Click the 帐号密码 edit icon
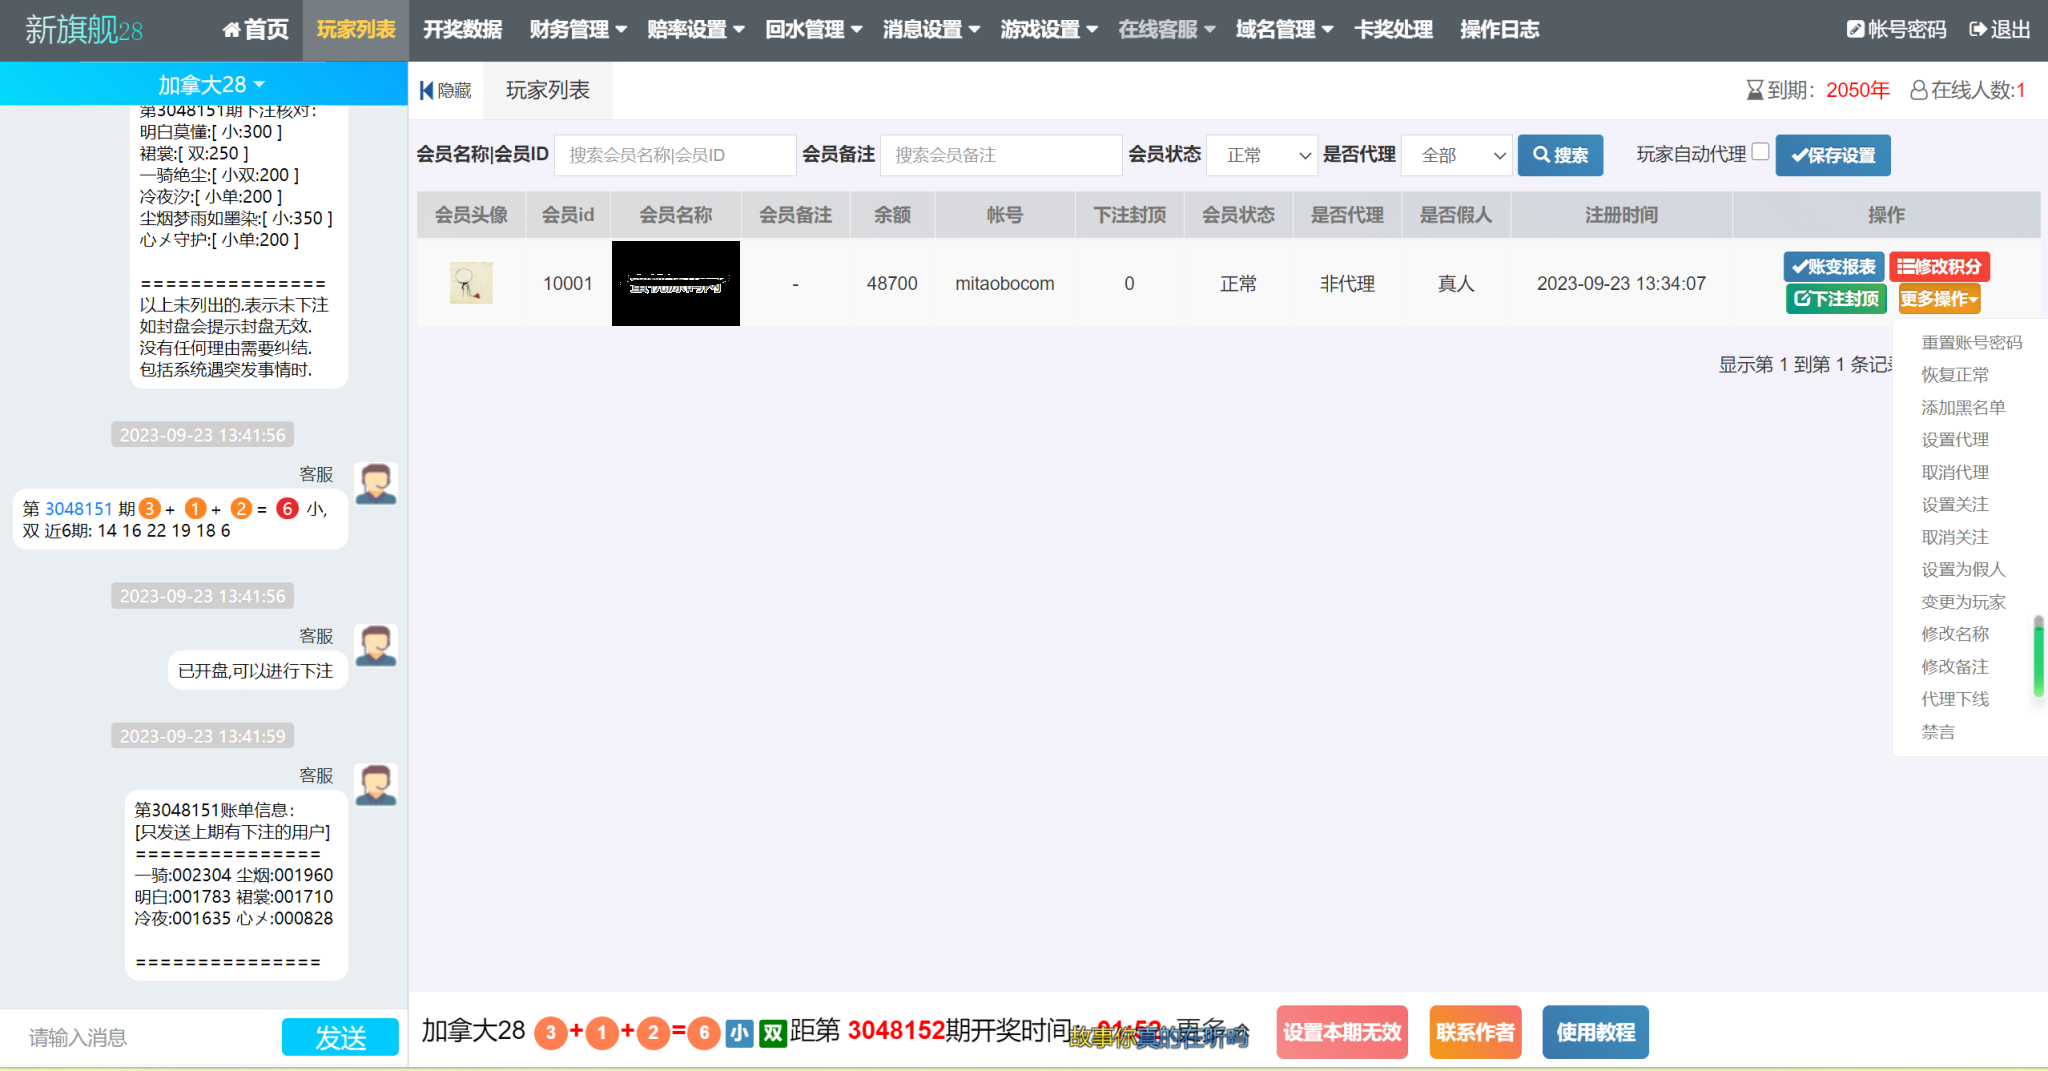2048x1071 pixels. tap(1855, 30)
